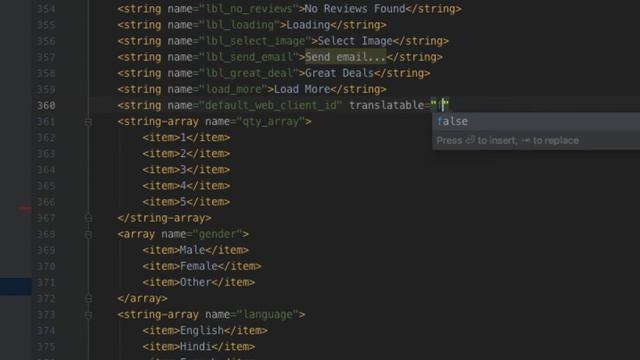The width and height of the screenshot is (640, 360).
Task: Click the 'Male' item text
Action: point(192,250)
